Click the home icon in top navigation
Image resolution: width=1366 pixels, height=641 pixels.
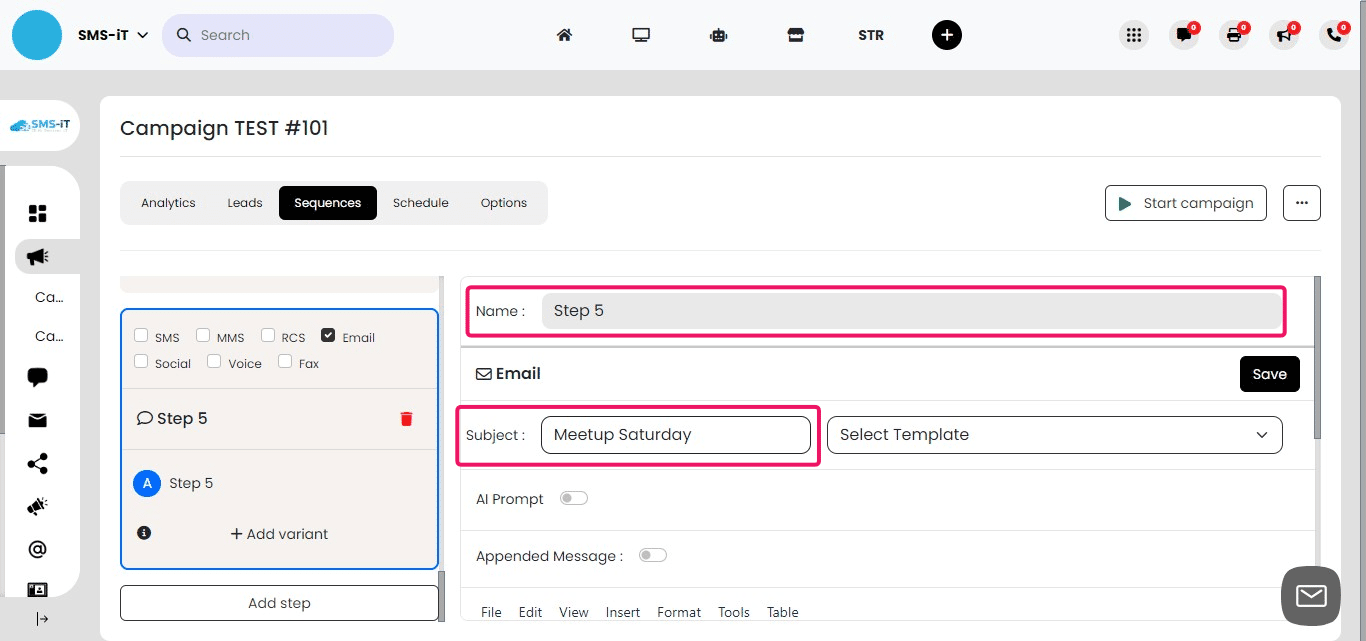point(564,34)
